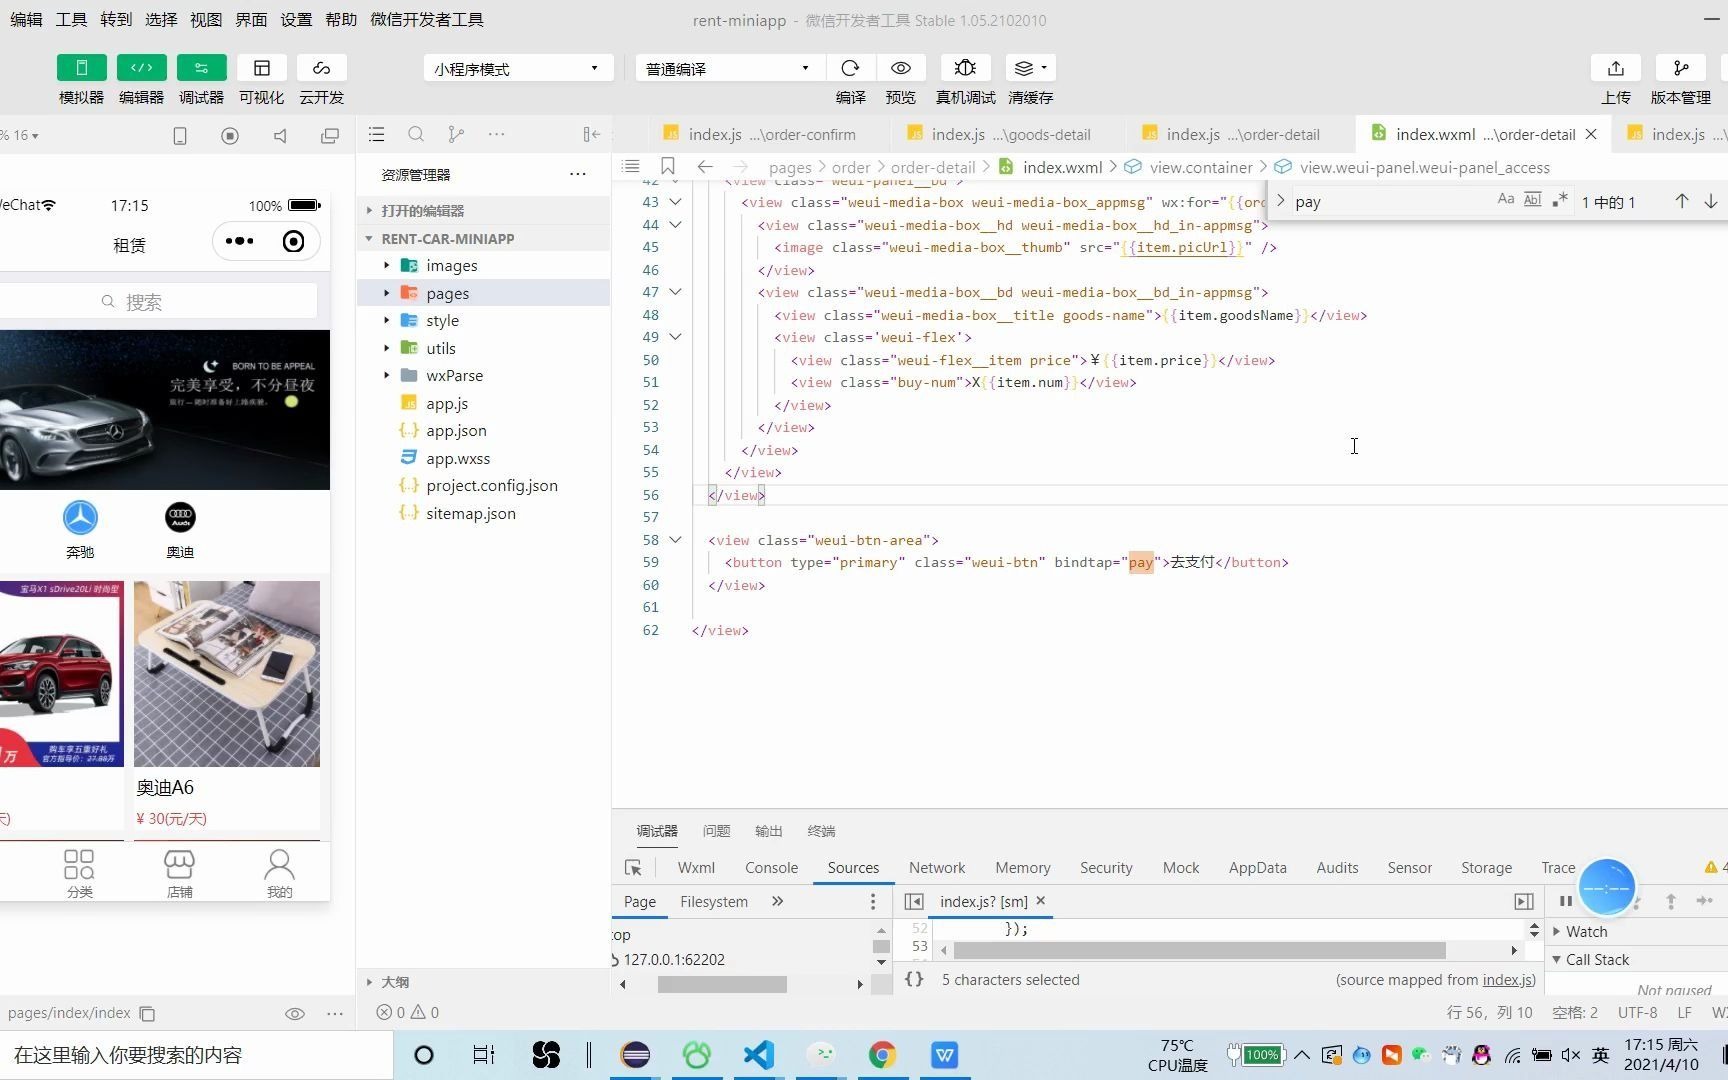
Task: Click the 编译 compile icon
Action: click(x=849, y=67)
